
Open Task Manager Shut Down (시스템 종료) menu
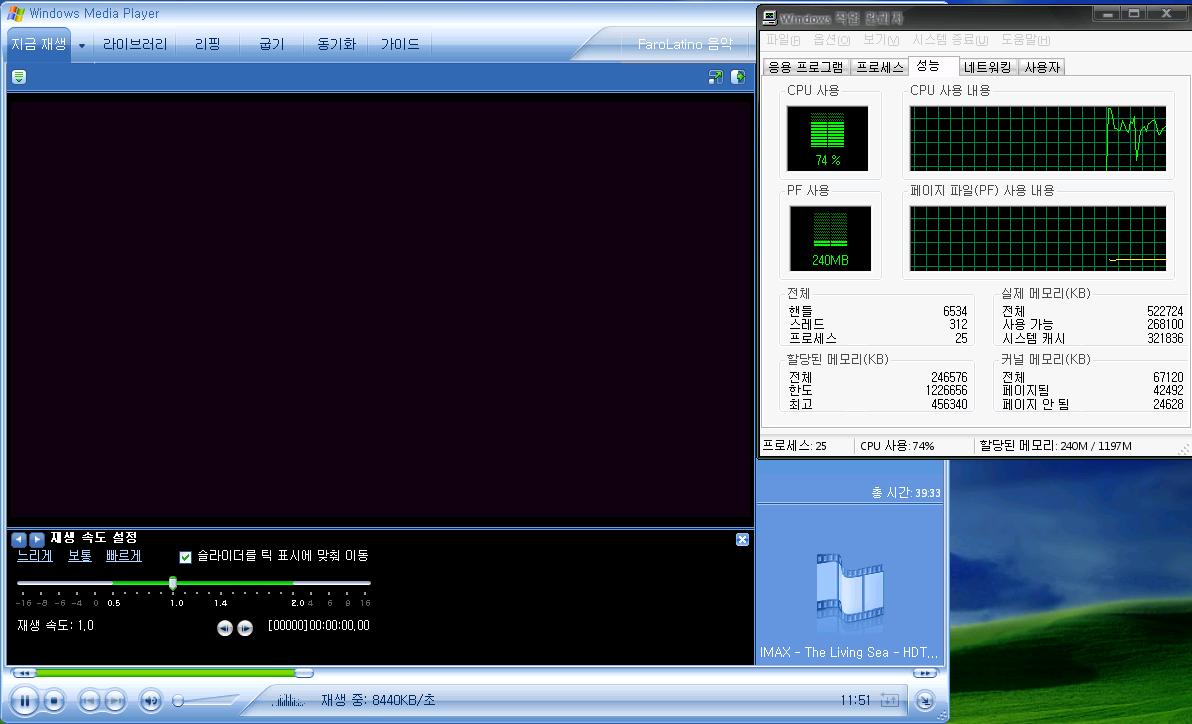tap(950, 40)
